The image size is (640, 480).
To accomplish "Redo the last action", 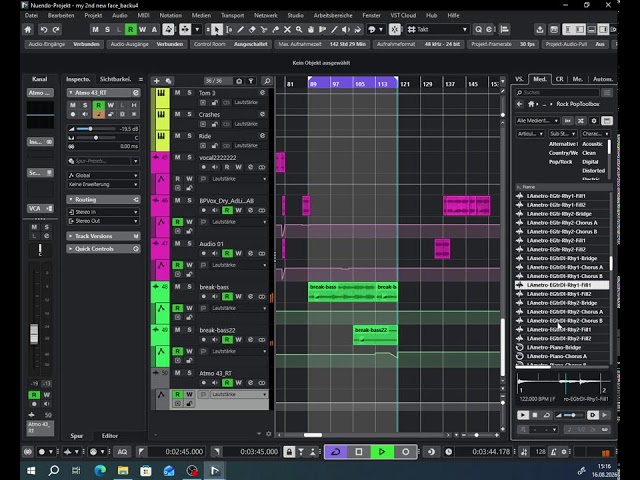I will pos(56,29).
